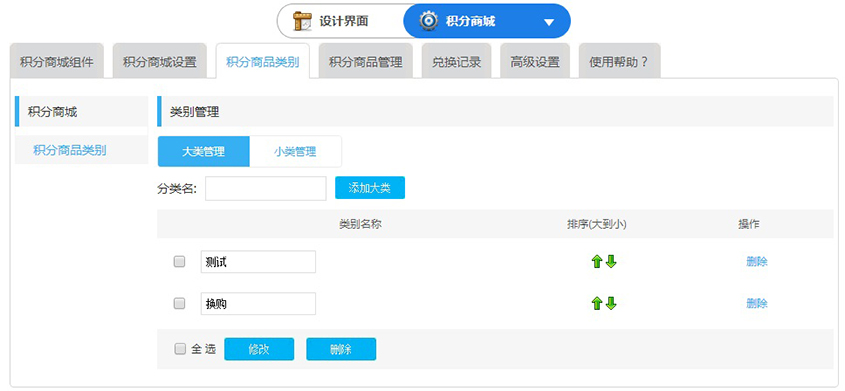The height and width of the screenshot is (391, 845).
Task: Switch to 积分商城组件 tab
Action: 57,61
